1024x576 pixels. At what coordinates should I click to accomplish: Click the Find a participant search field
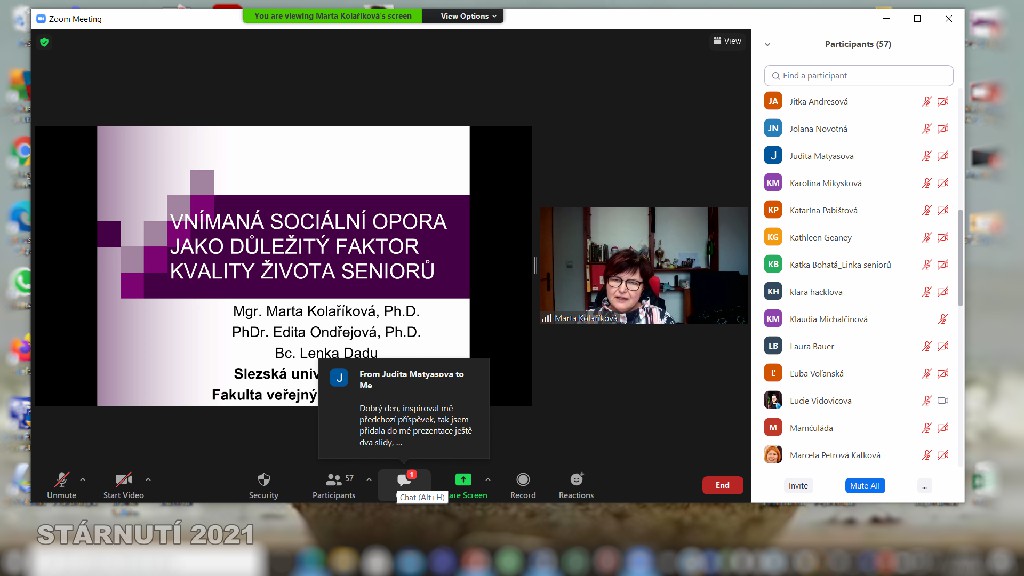point(858,76)
